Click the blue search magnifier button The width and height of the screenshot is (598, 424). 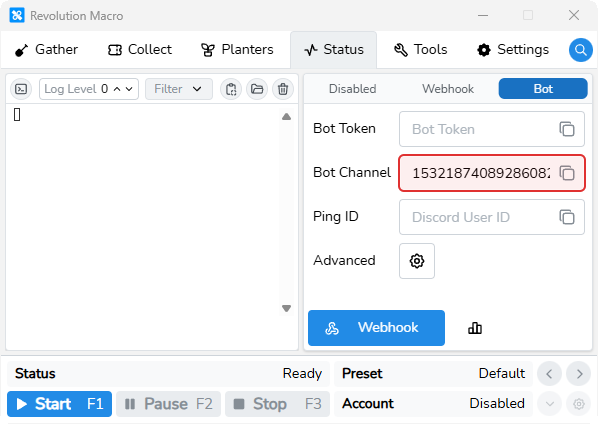[580, 50]
